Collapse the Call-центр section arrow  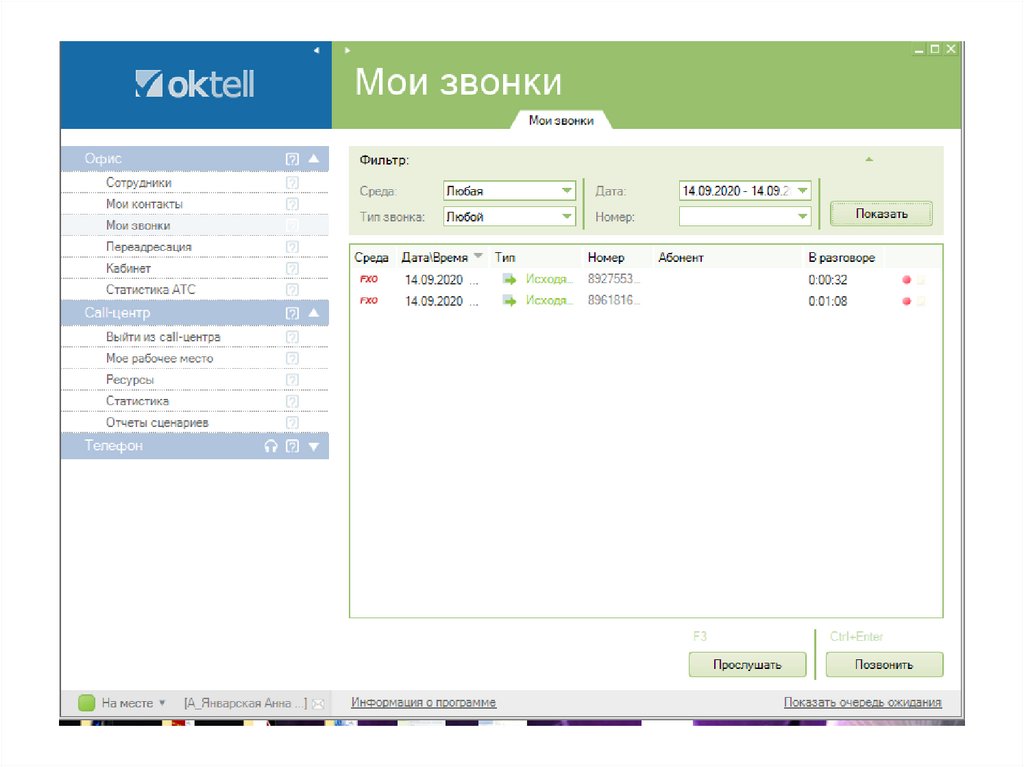tap(314, 312)
